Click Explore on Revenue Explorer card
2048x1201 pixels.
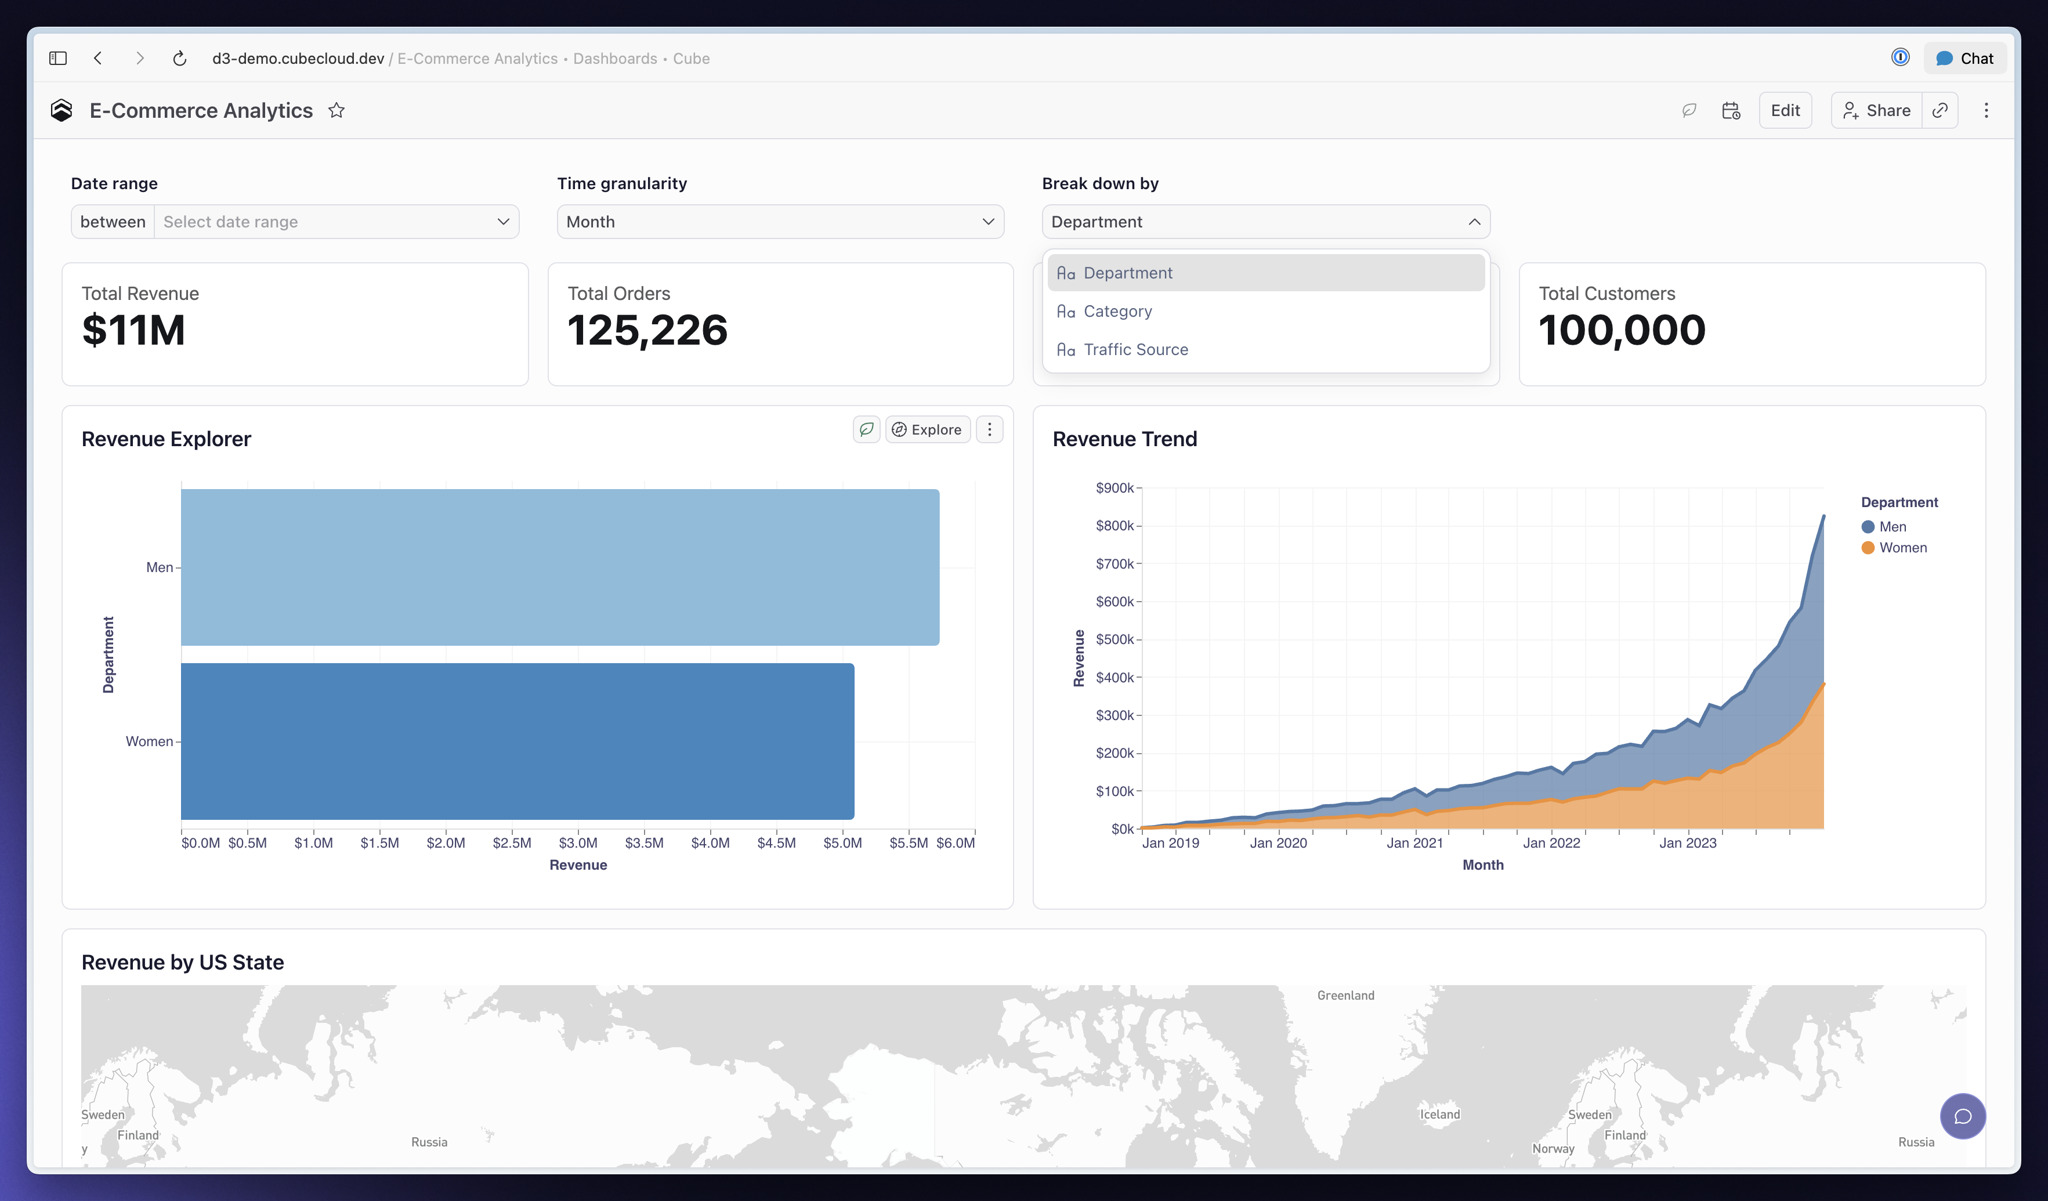click(x=928, y=429)
